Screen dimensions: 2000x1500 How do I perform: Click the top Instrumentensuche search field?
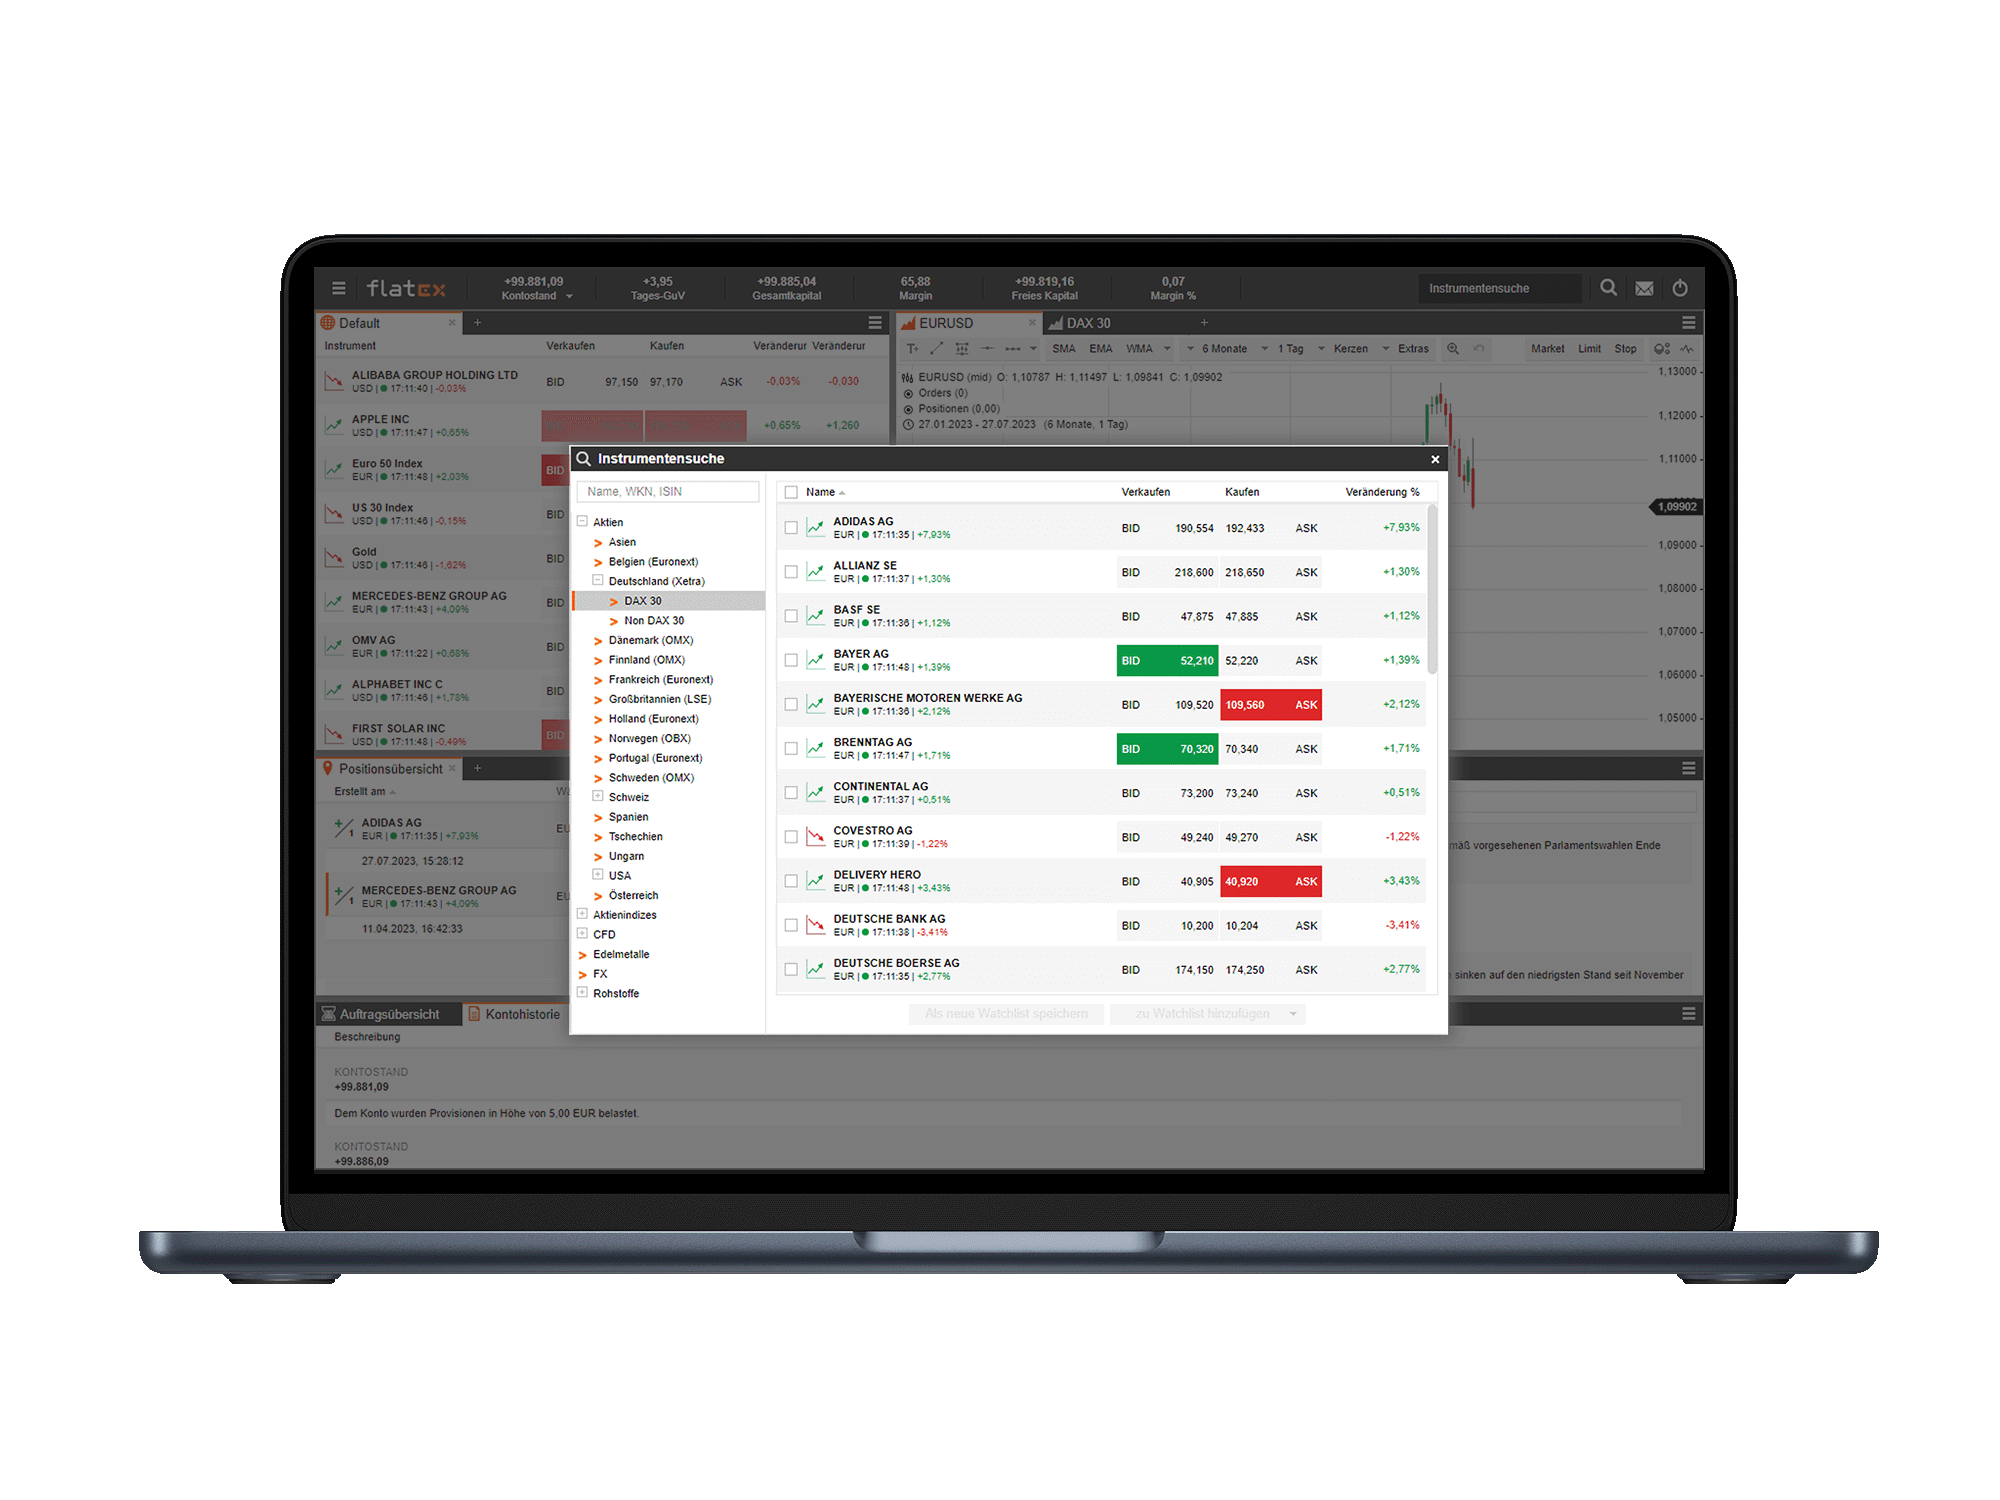coord(1499,288)
